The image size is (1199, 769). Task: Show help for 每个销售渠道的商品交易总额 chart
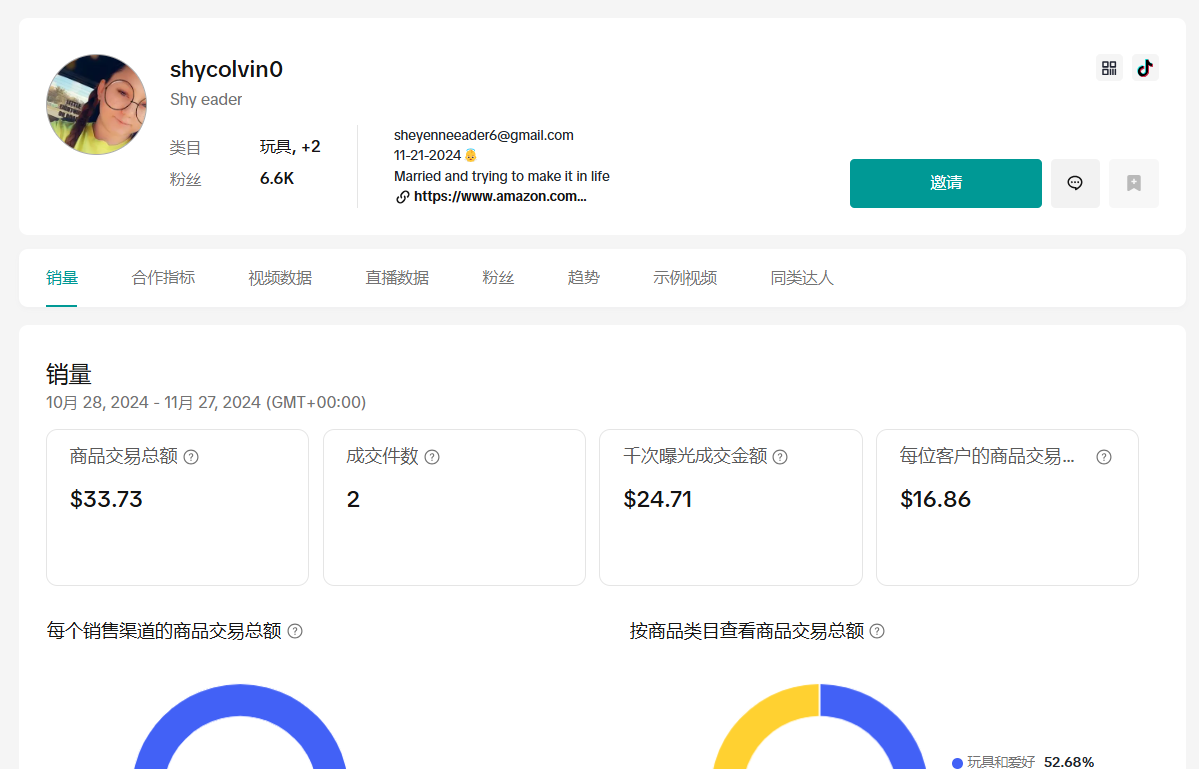click(295, 631)
